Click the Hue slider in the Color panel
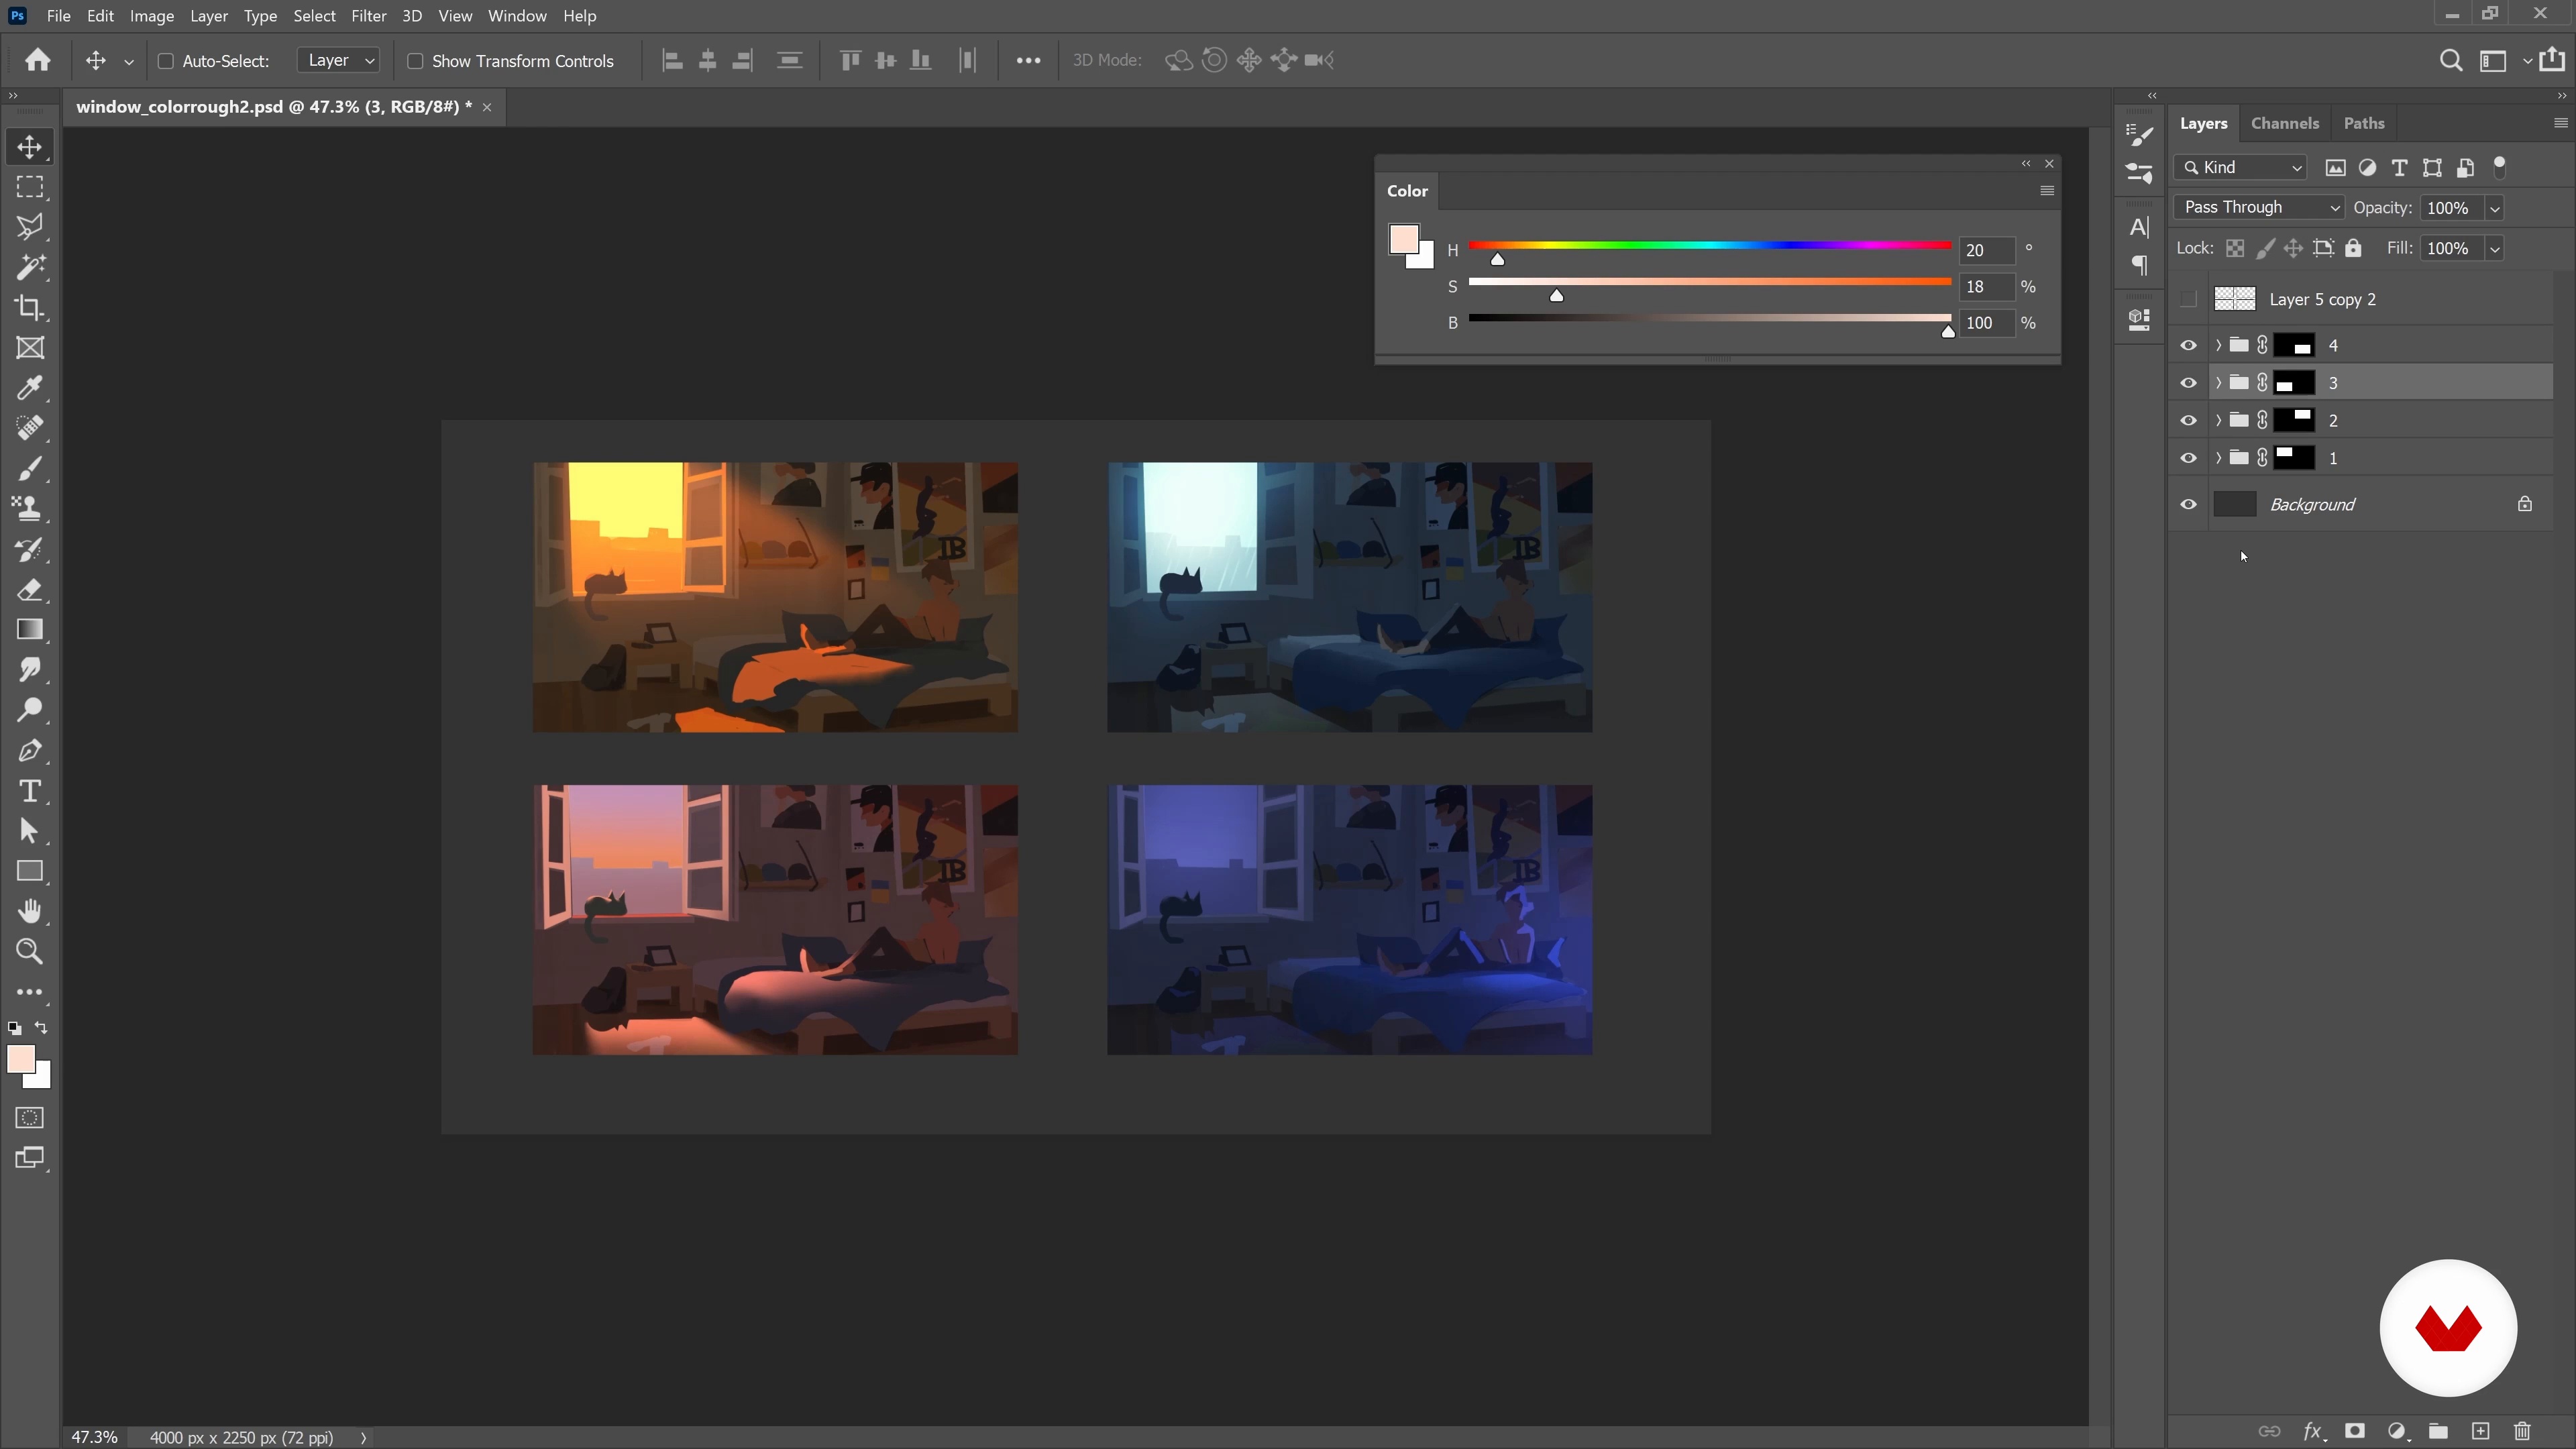2576x1449 pixels. [1709, 246]
